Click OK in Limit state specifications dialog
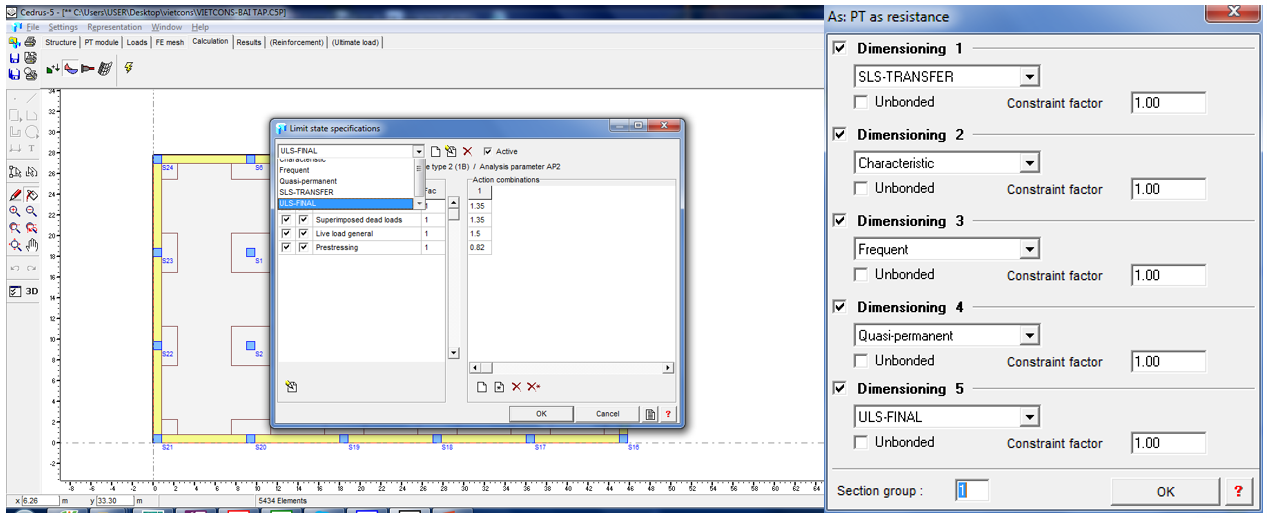Screen dimensions: 1267x518 pyautogui.click(x=541, y=414)
